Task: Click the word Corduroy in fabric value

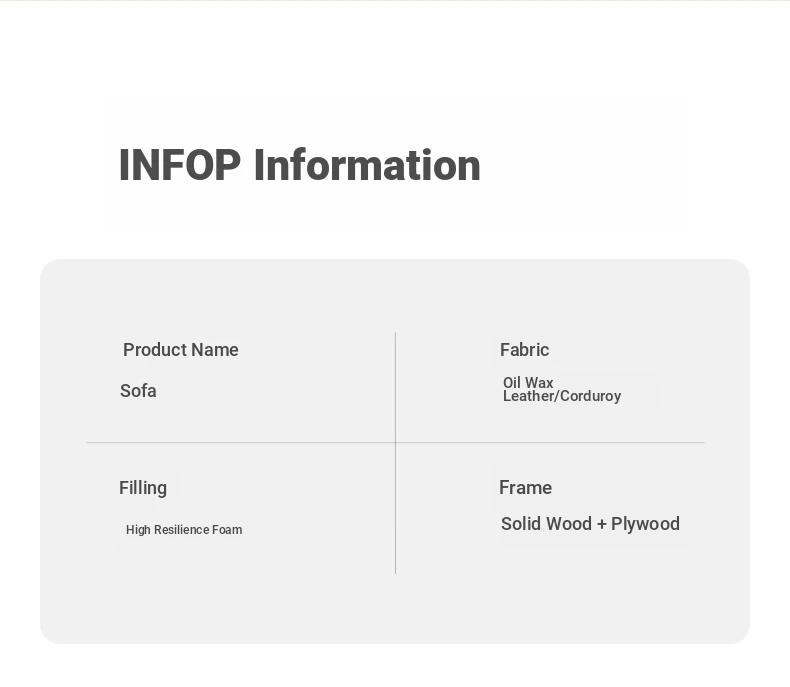Action: (590, 396)
